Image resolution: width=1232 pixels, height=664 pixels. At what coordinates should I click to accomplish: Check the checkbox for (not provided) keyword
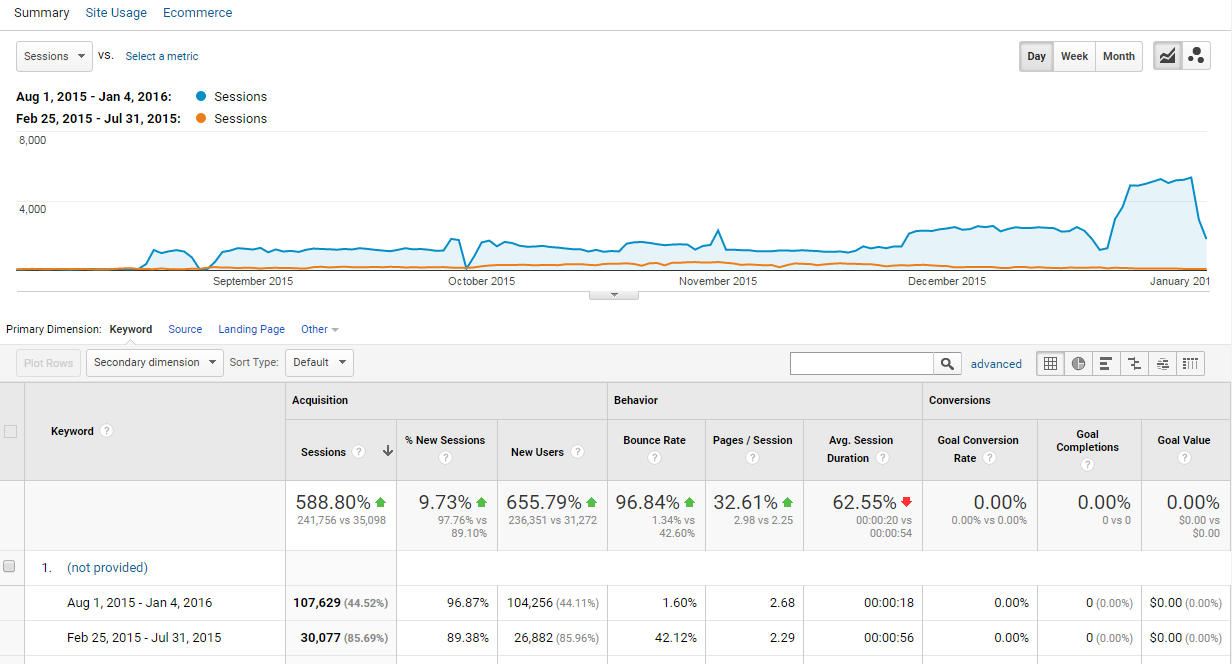click(9, 566)
